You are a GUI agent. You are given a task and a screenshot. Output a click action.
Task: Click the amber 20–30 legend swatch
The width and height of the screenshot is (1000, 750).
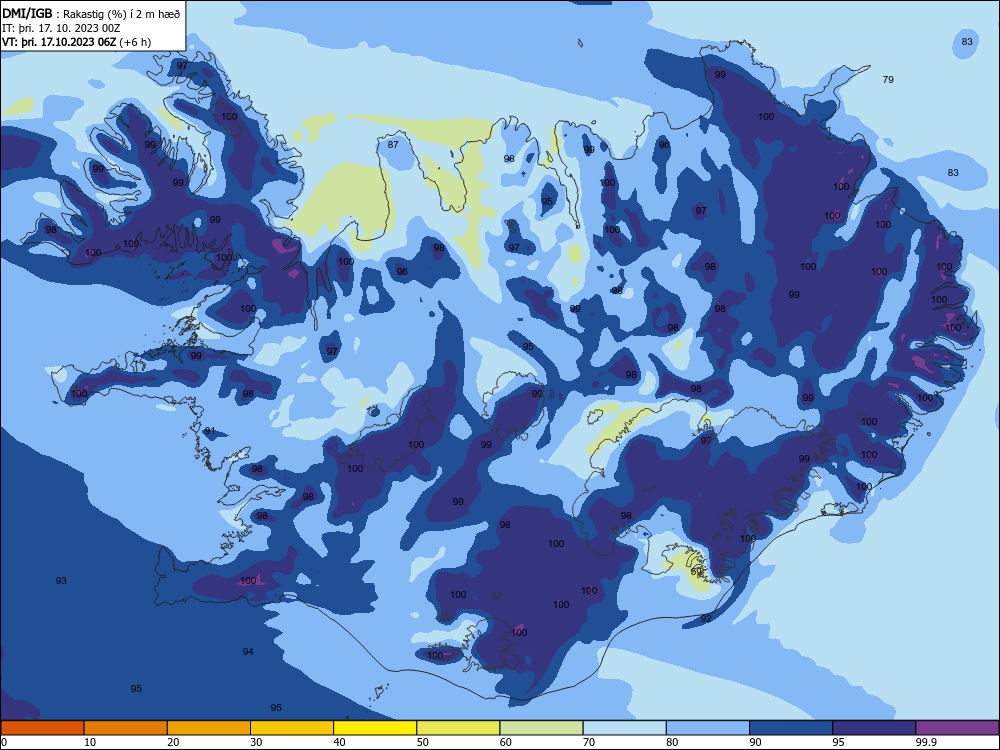209,728
